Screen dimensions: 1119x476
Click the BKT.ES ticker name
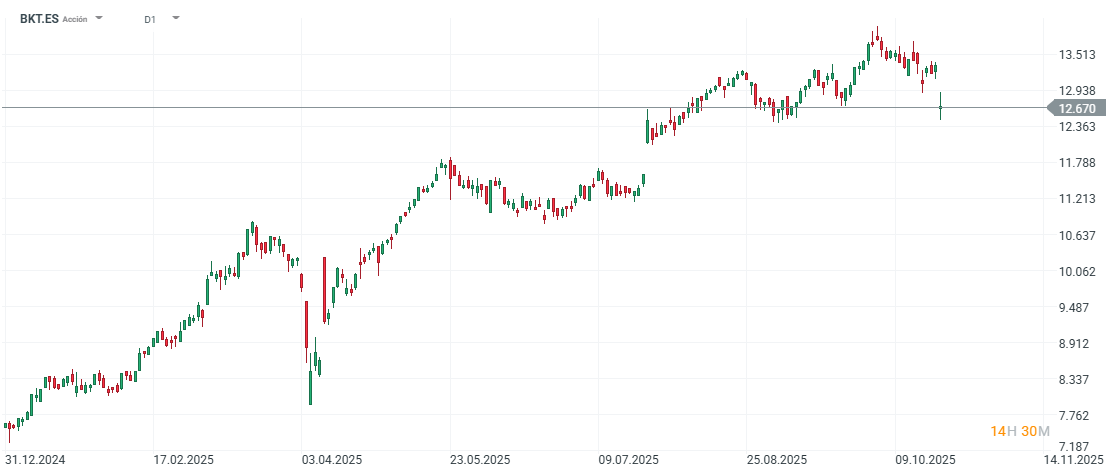tap(39, 18)
